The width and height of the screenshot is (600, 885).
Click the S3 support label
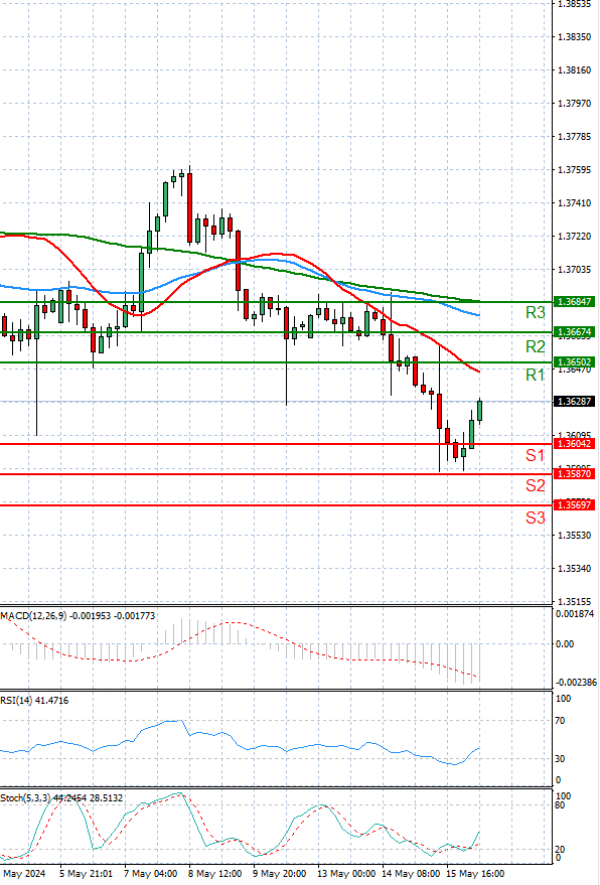(535, 518)
